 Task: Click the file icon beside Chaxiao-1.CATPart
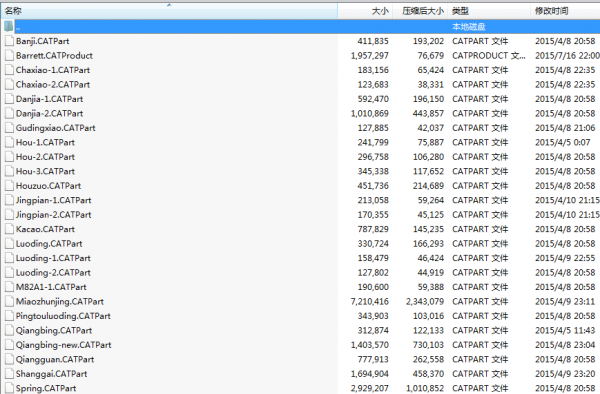[9, 70]
